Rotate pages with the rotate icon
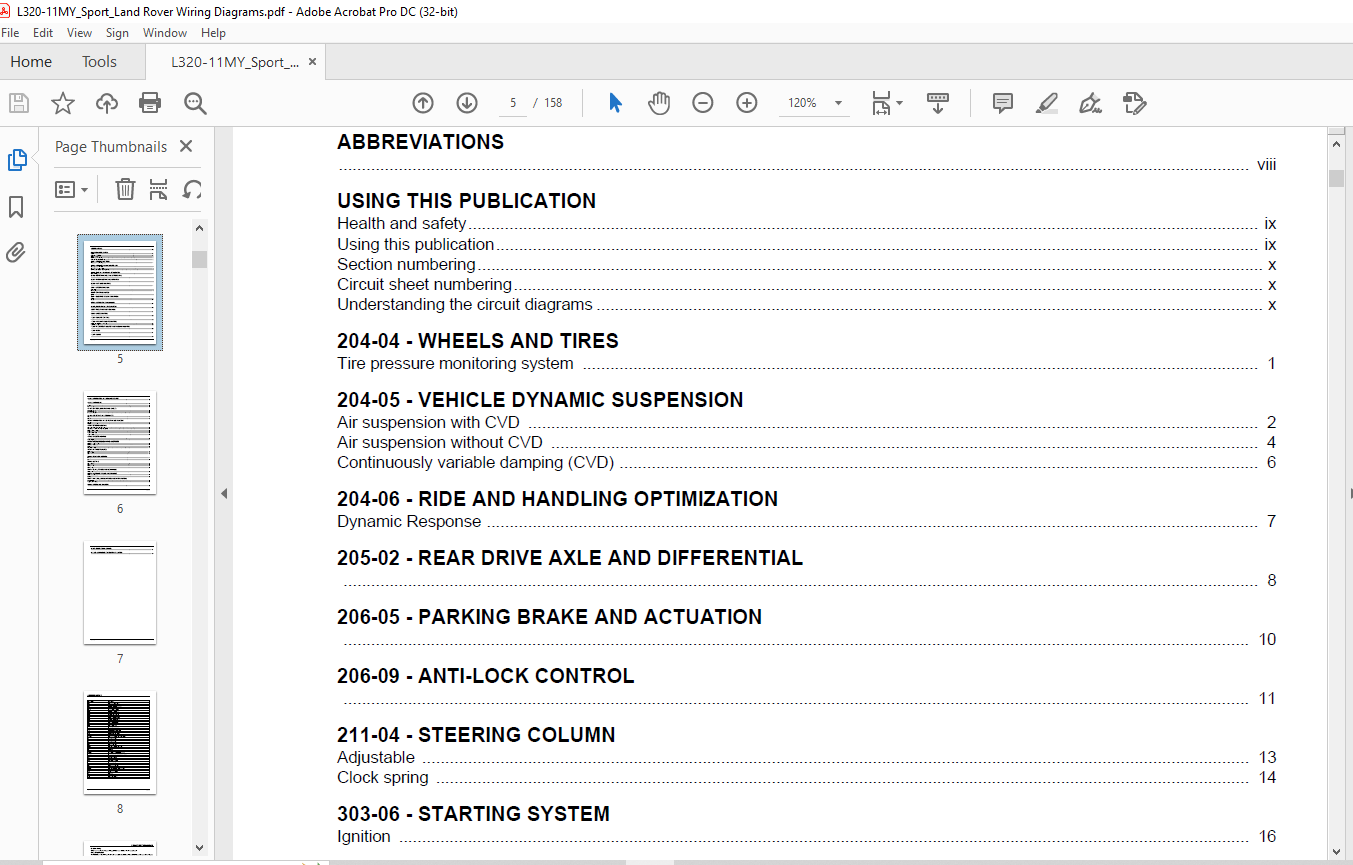 point(193,189)
